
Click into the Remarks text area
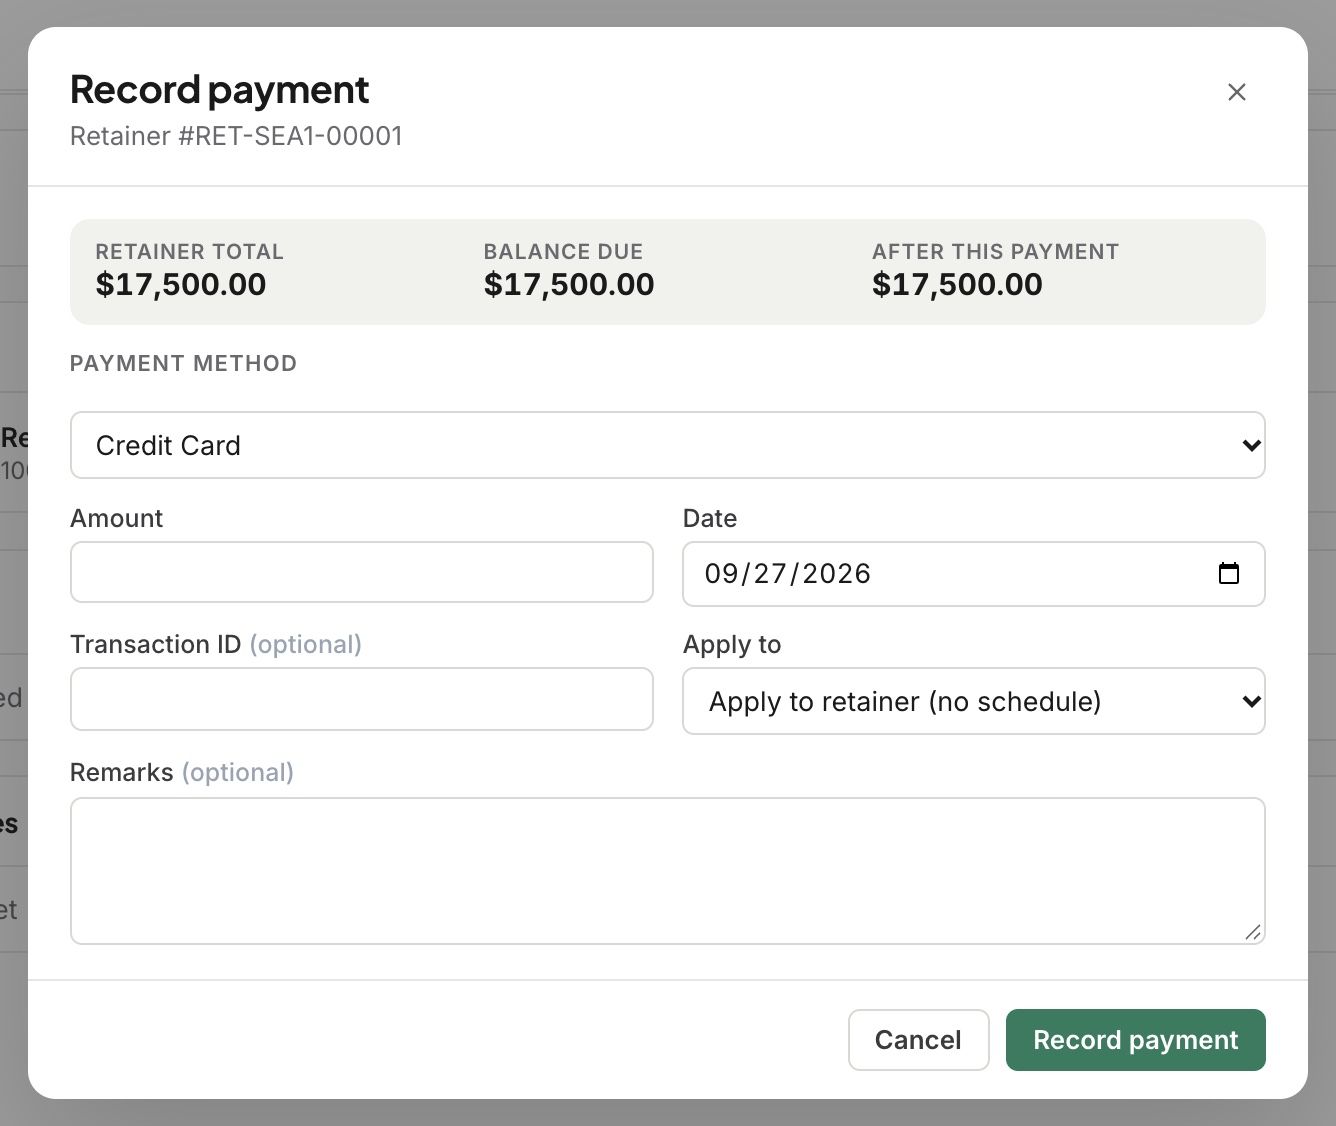click(668, 871)
